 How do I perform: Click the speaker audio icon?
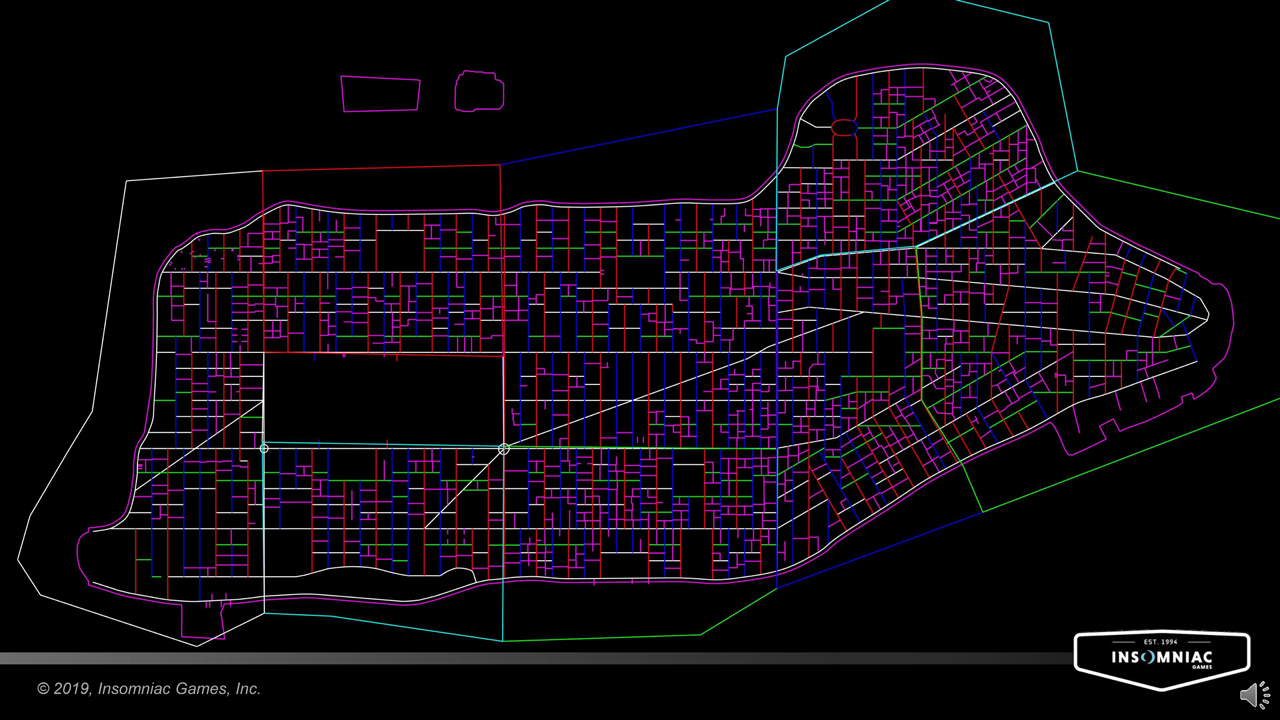point(1255,695)
